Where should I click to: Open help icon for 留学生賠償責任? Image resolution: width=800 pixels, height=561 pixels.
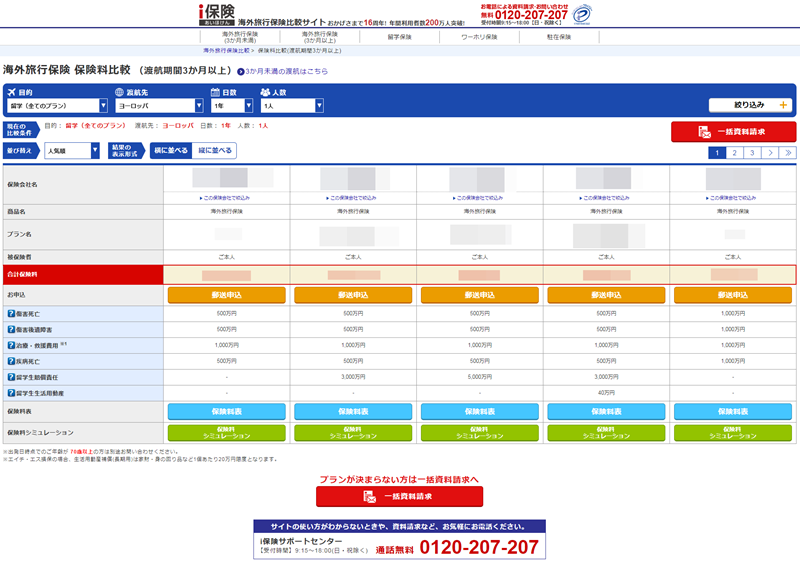coord(11,377)
